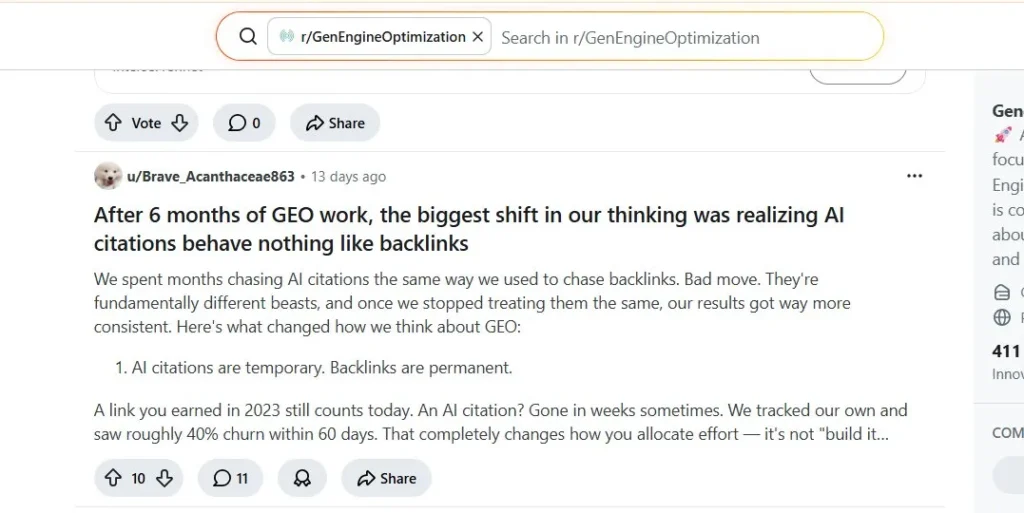Open the Brave_Acanthaceae863 avatar image

click(x=108, y=176)
